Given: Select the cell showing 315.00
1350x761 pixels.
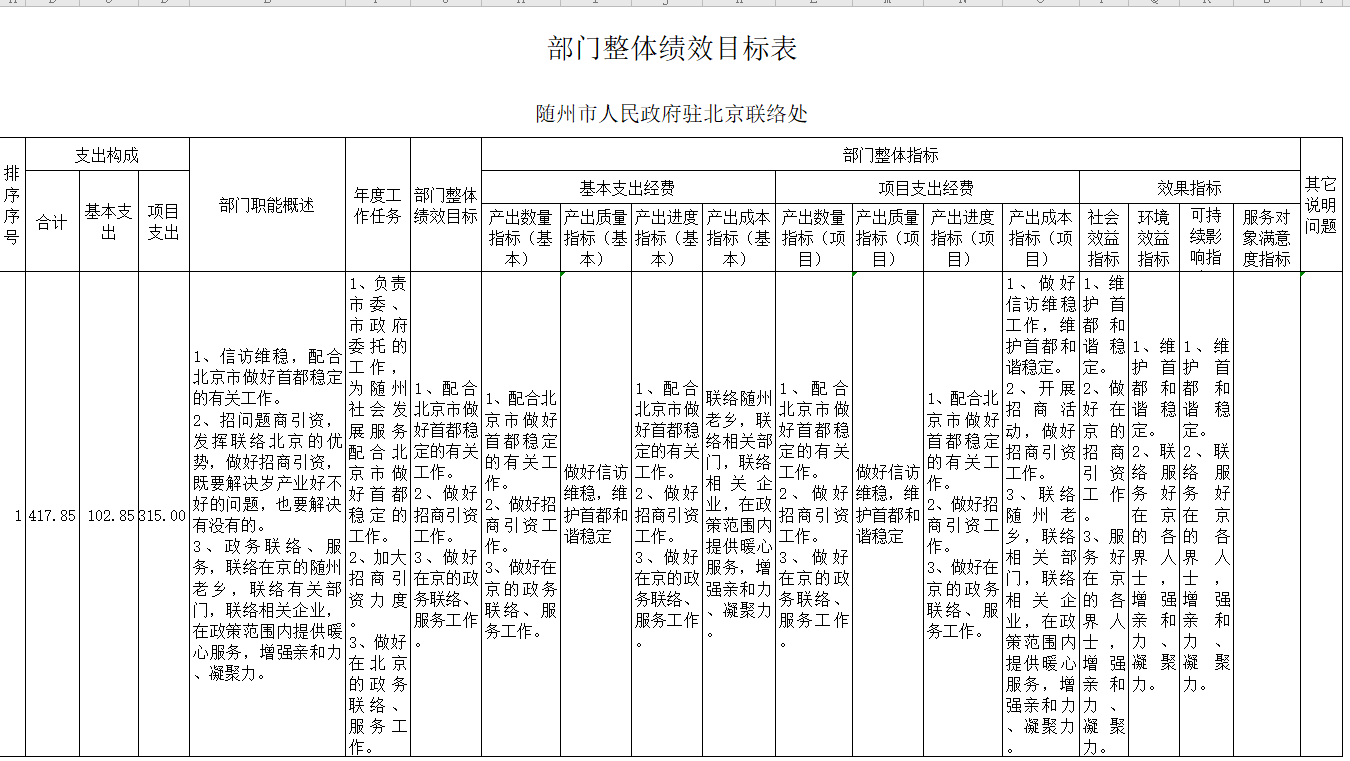Looking at the screenshot, I should tap(163, 516).
